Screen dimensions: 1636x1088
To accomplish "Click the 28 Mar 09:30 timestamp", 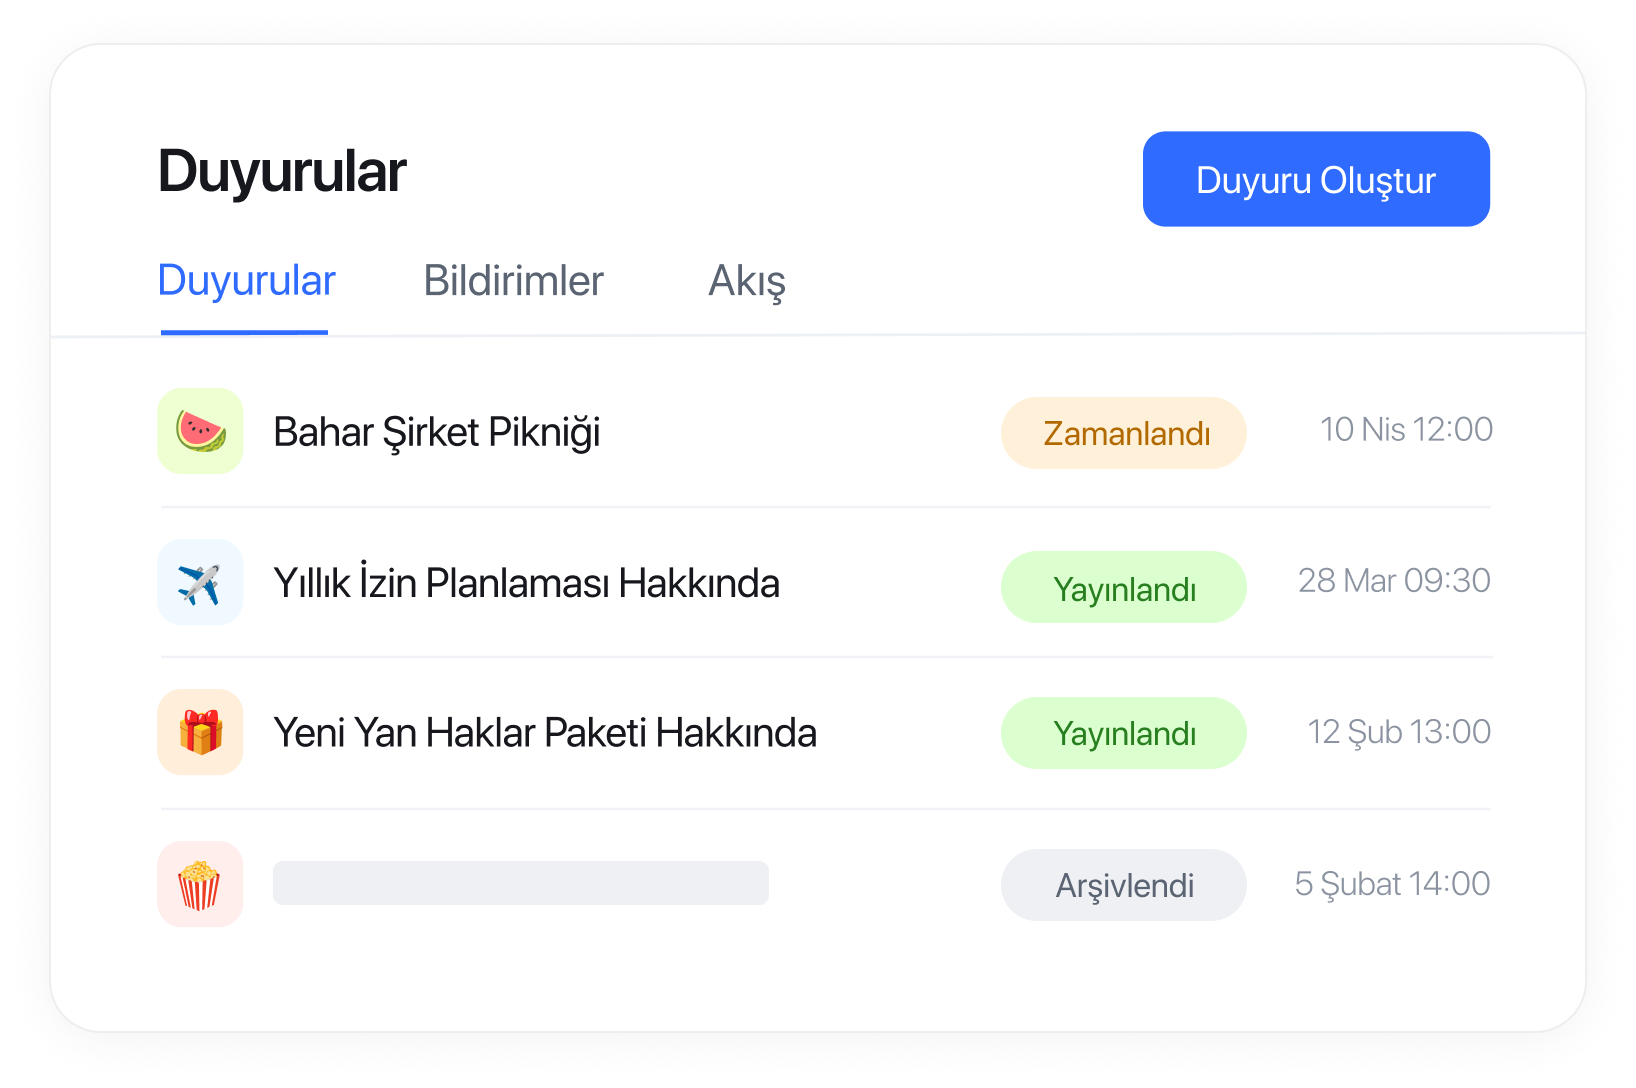I will tap(1394, 581).
